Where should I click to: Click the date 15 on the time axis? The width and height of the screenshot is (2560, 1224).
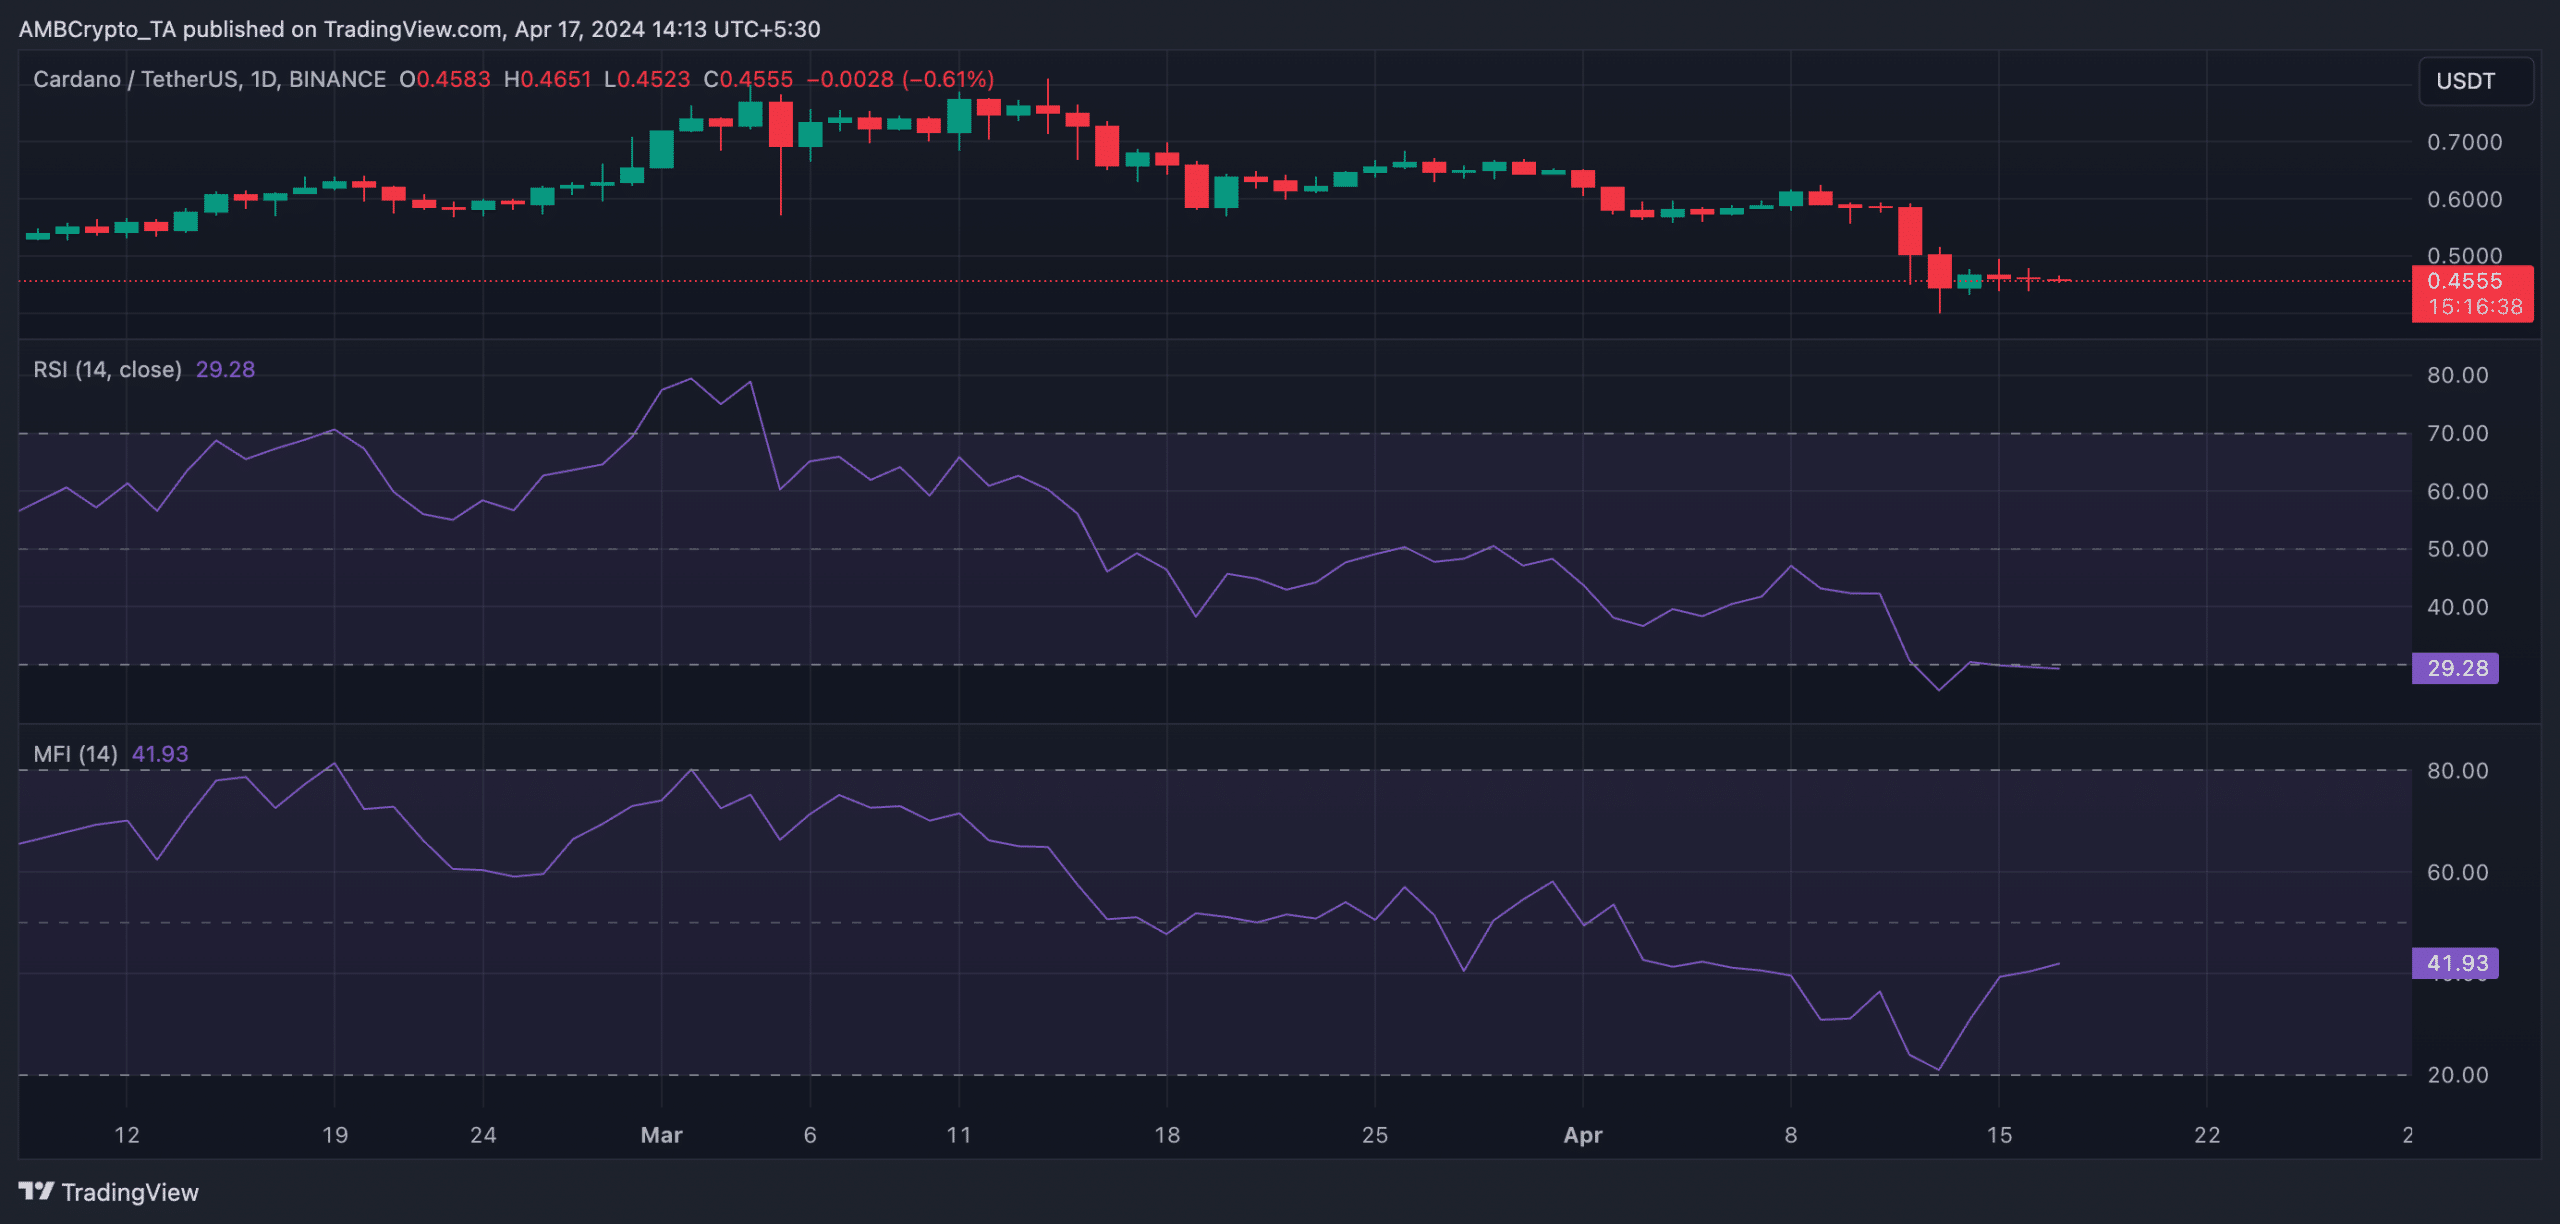1999,1135
